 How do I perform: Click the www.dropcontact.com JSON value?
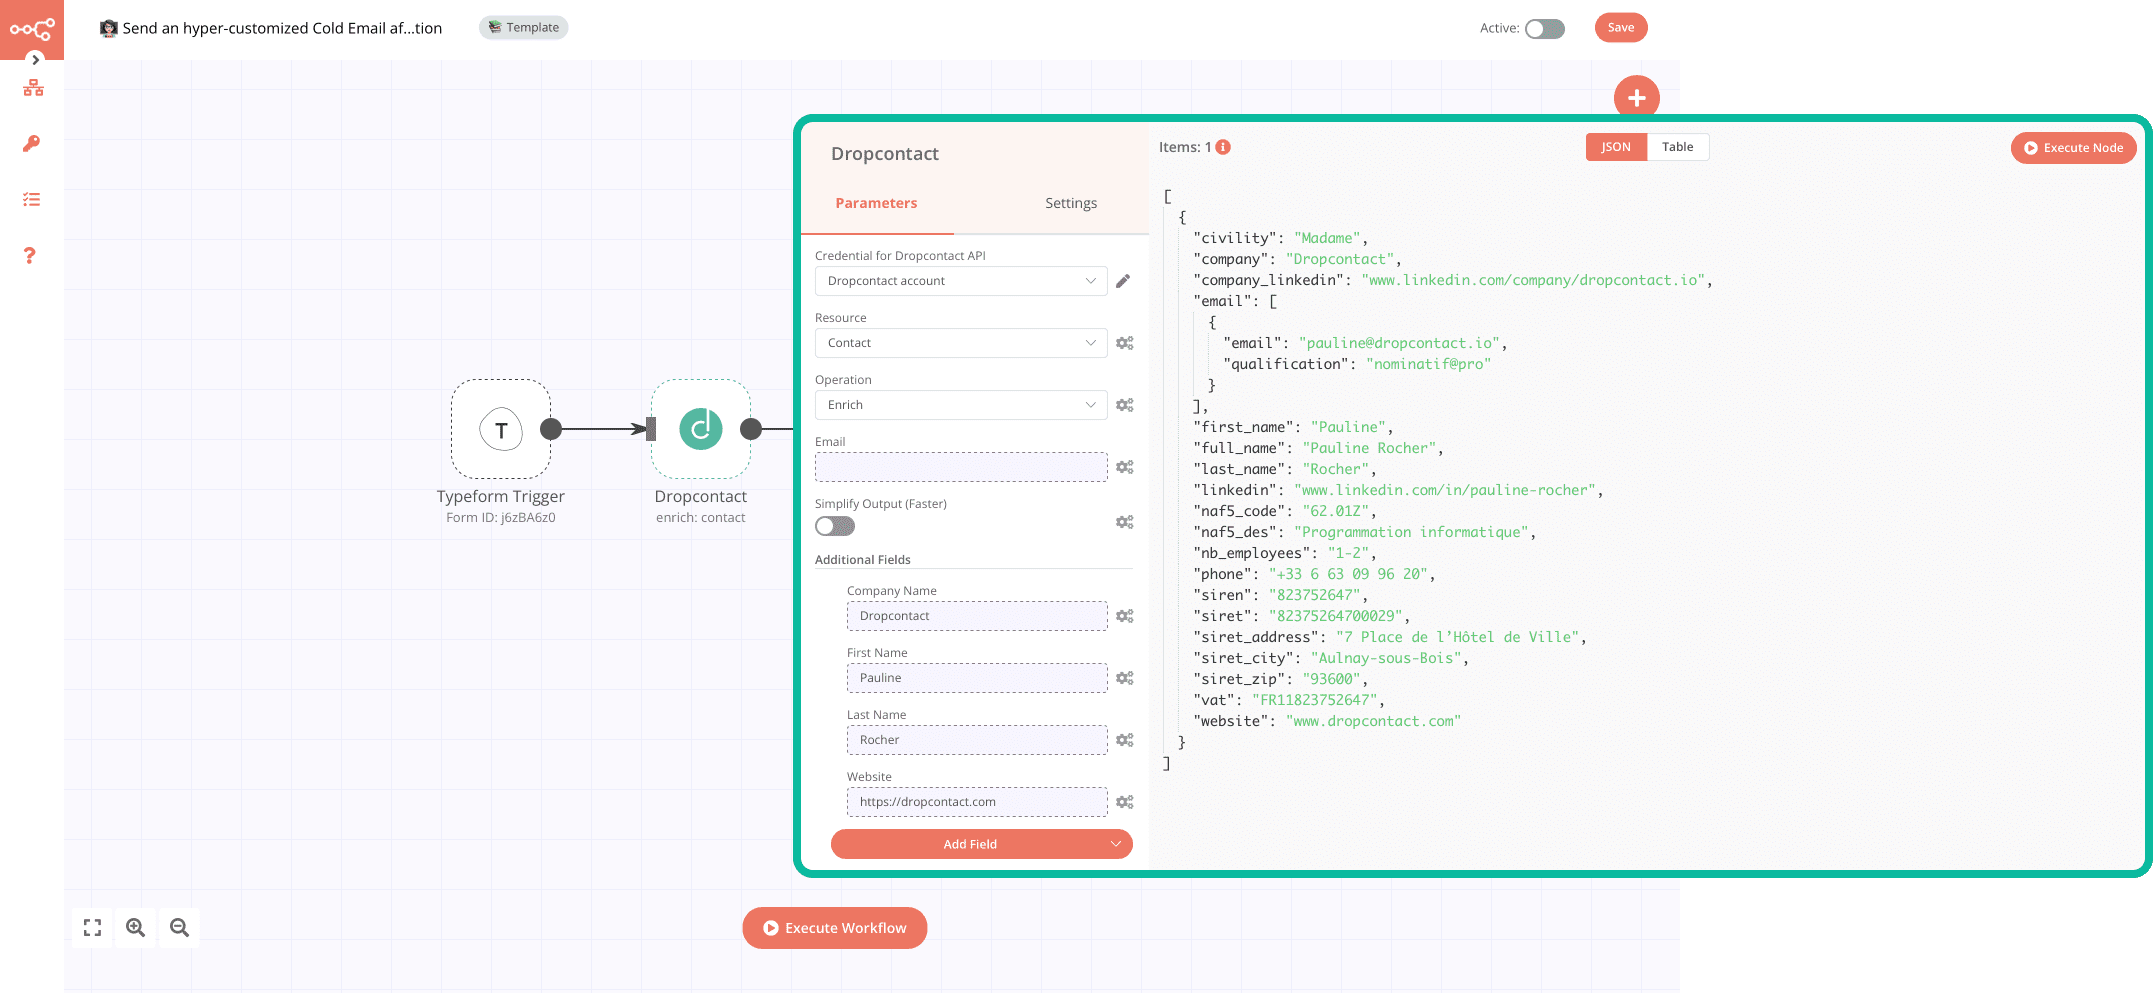[1373, 721]
